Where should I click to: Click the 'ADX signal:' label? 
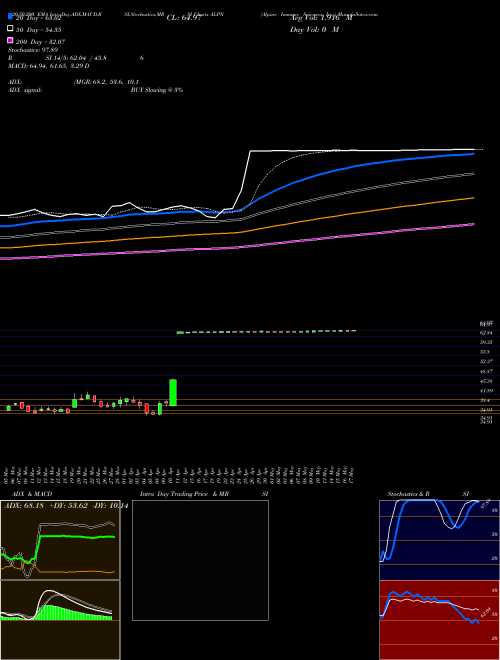click(x=25, y=90)
